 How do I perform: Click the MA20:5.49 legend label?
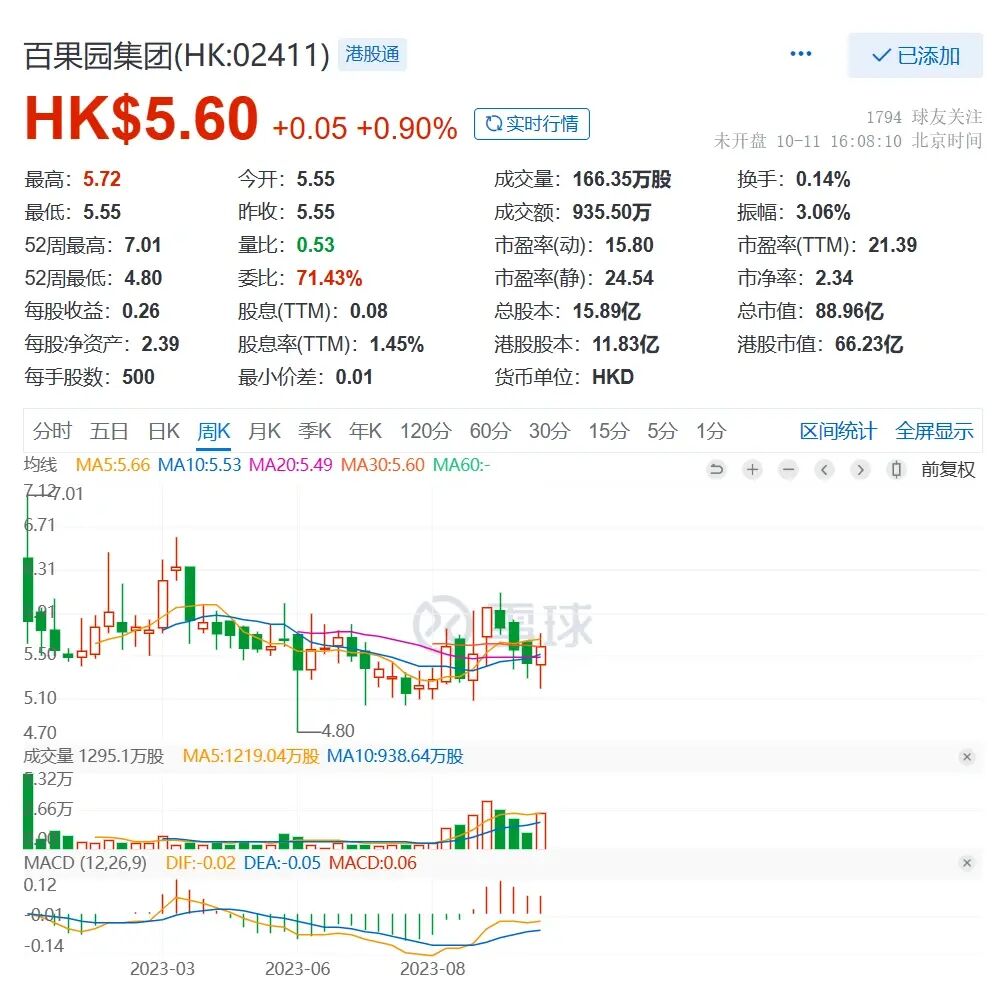pyautogui.click(x=291, y=465)
